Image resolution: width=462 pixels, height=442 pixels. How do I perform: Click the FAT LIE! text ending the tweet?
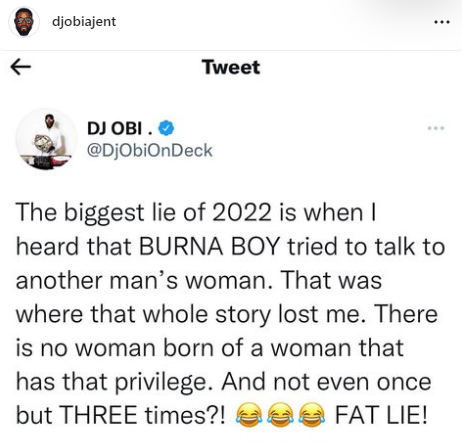click(381, 415)
